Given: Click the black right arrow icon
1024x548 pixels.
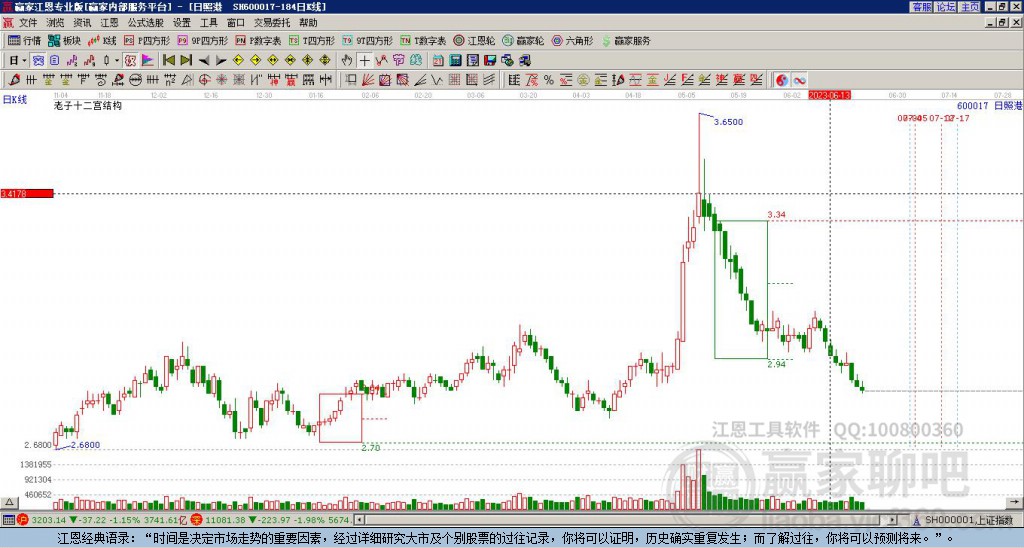Looking at the screenshot, I should pyautogui.click(x=221, y=61).
